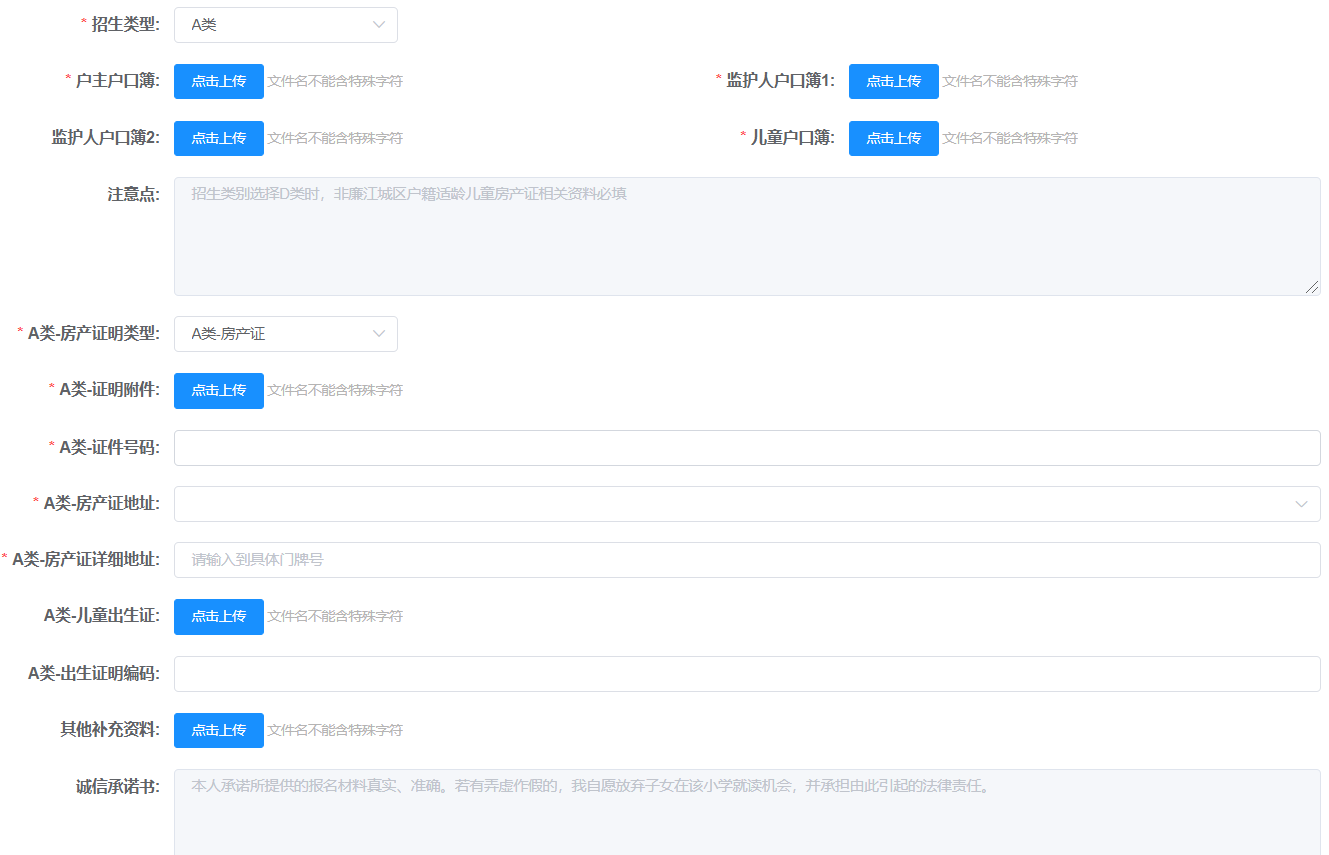Upload the A类-儿童出生证 file

click(x=219, y=616)
